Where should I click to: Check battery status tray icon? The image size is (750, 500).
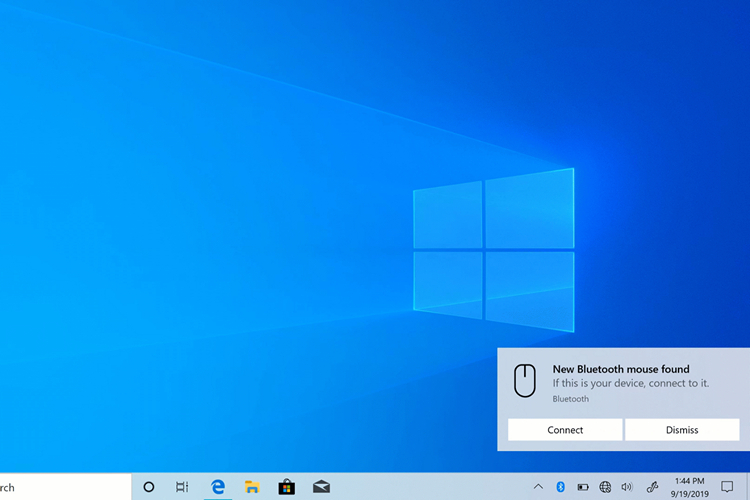pos(583,488)
